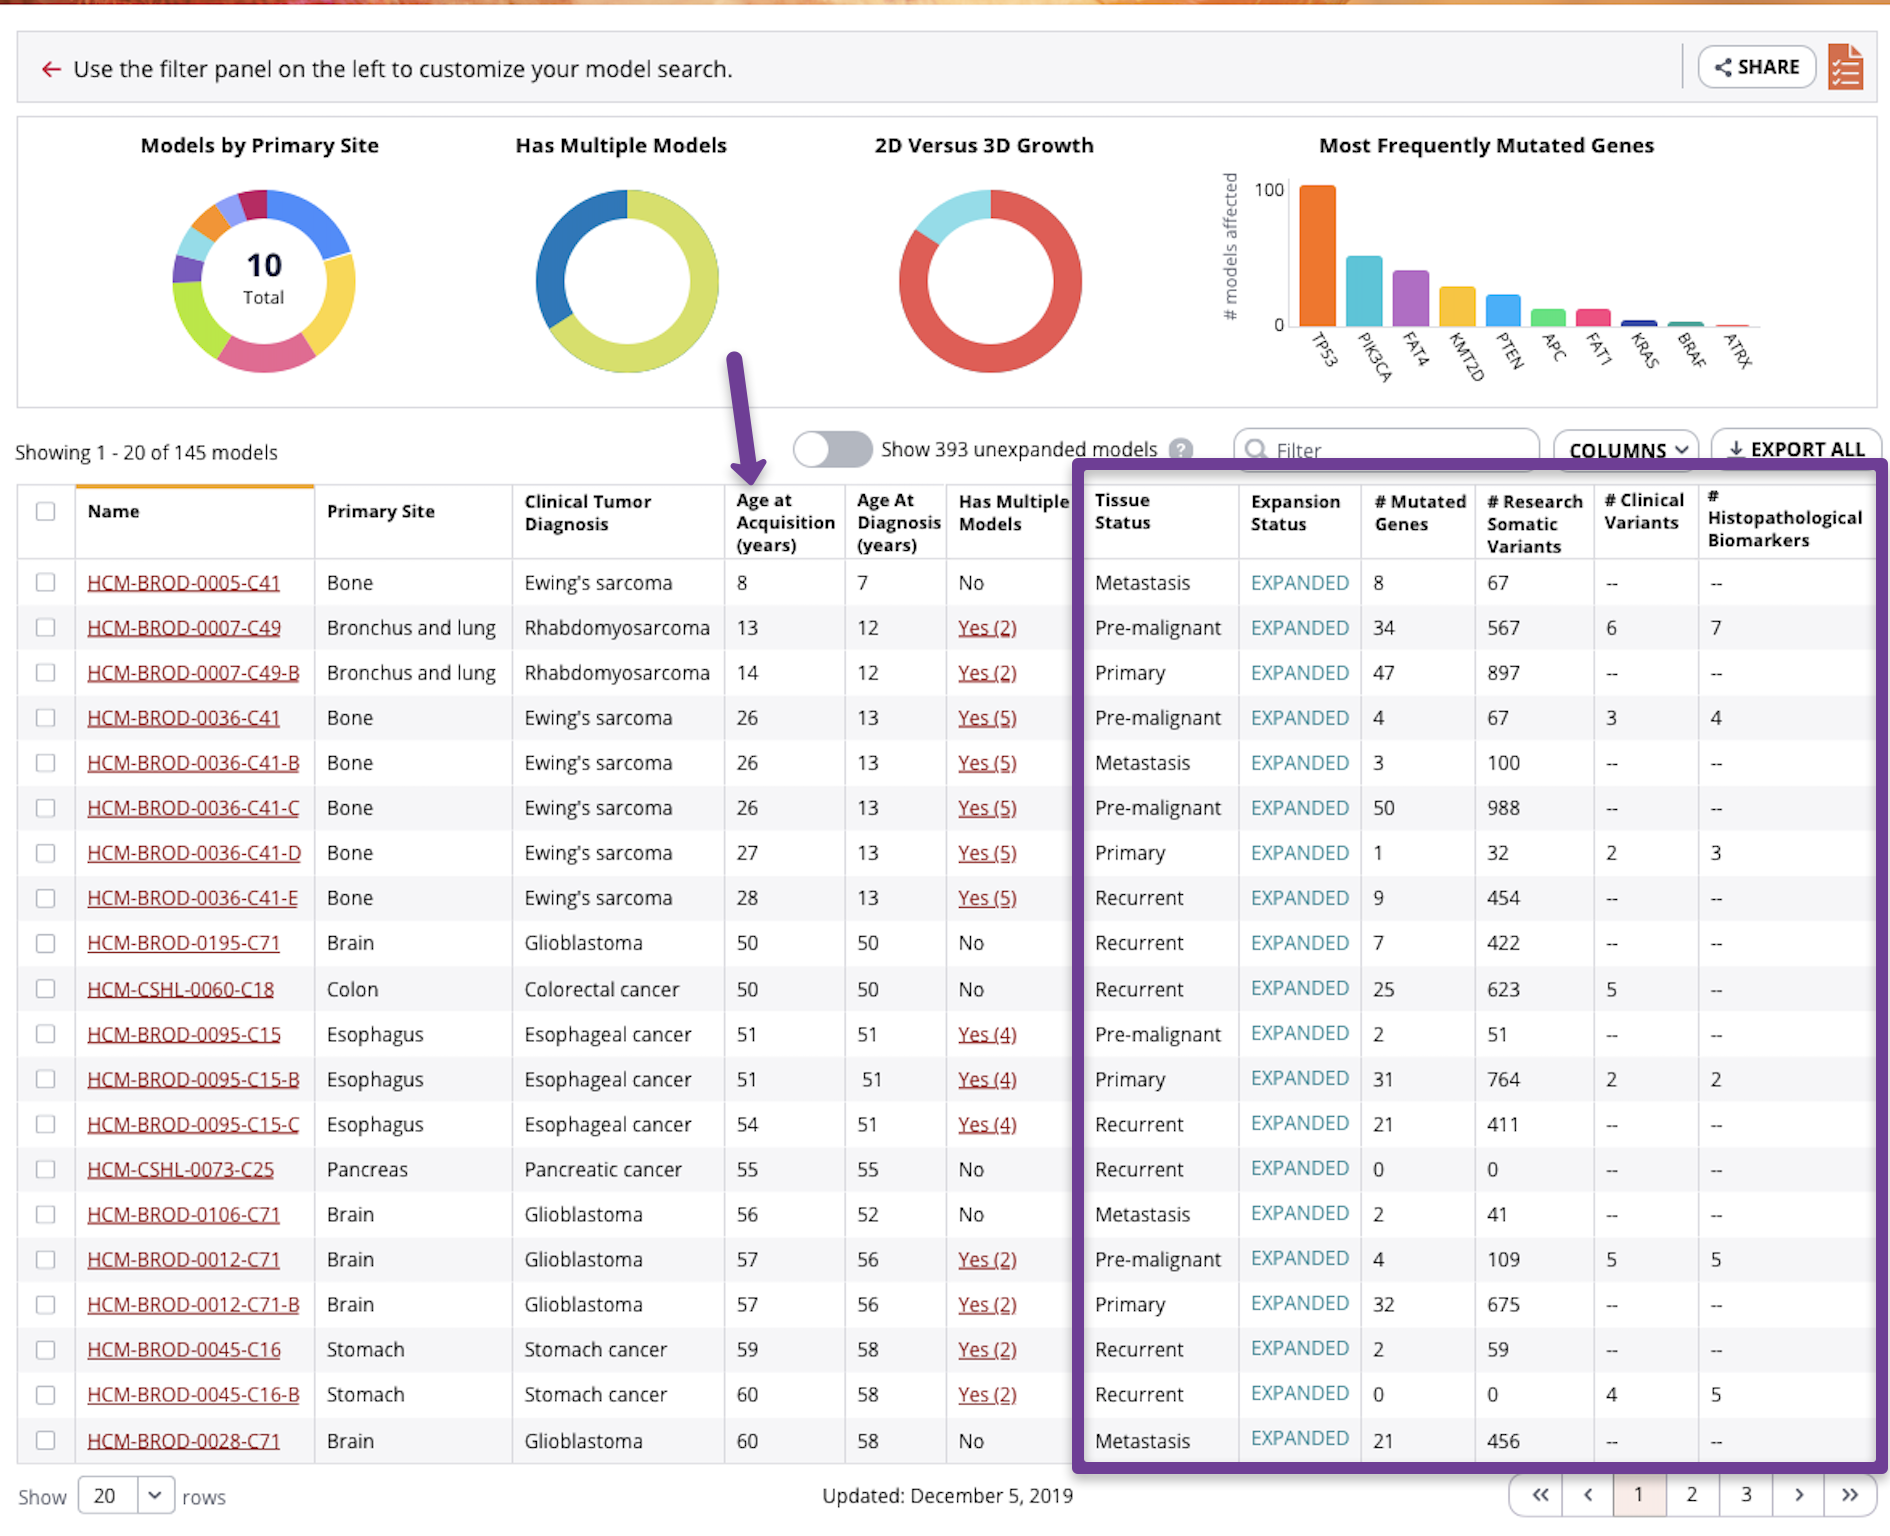Viewport: 1890px width, 1536px height.
Task: Click the red back arrow above the table
Action: (51, 68)
